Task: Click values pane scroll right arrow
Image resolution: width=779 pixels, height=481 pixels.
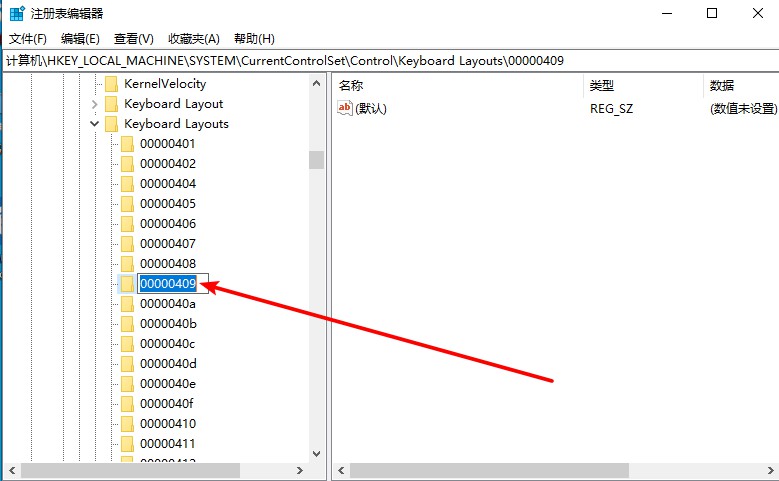Action: tap(771, 470)
